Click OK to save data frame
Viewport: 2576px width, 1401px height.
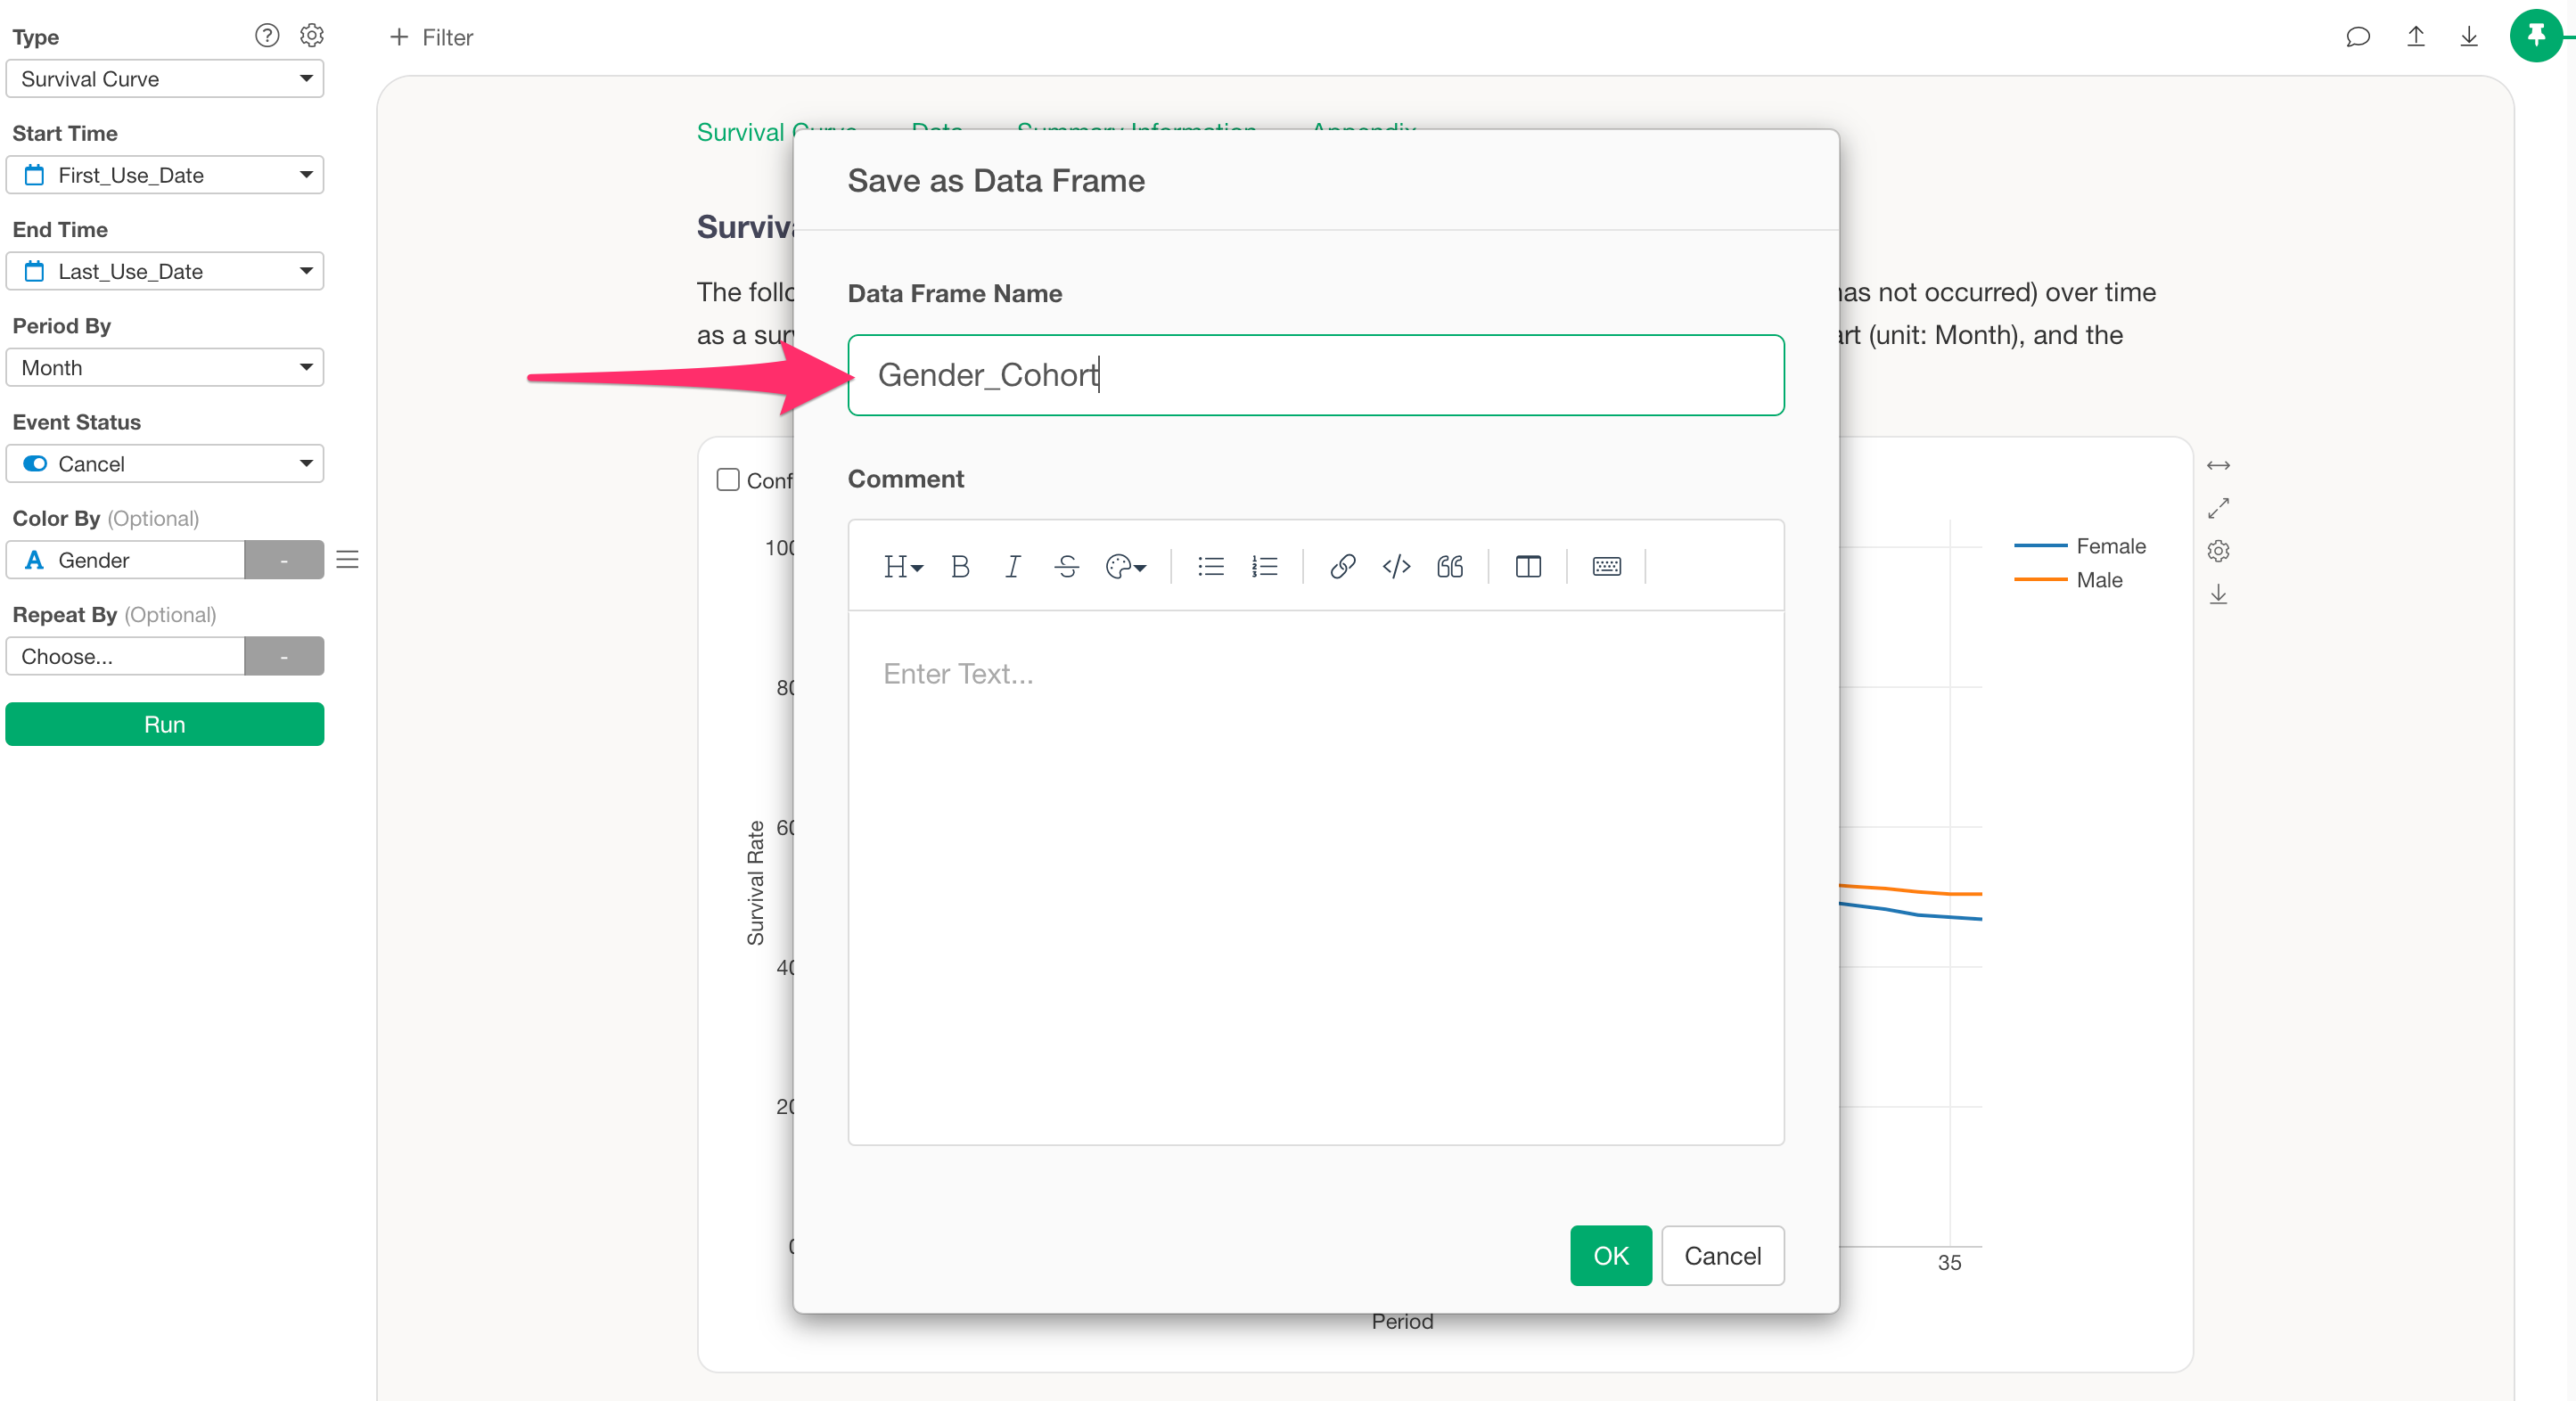pos(1610,1256)
